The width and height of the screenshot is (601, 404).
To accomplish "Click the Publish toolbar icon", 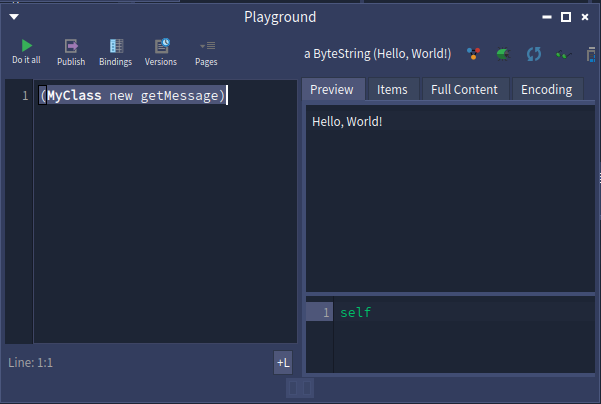I will pyautogui.click(x=71, y=52).
